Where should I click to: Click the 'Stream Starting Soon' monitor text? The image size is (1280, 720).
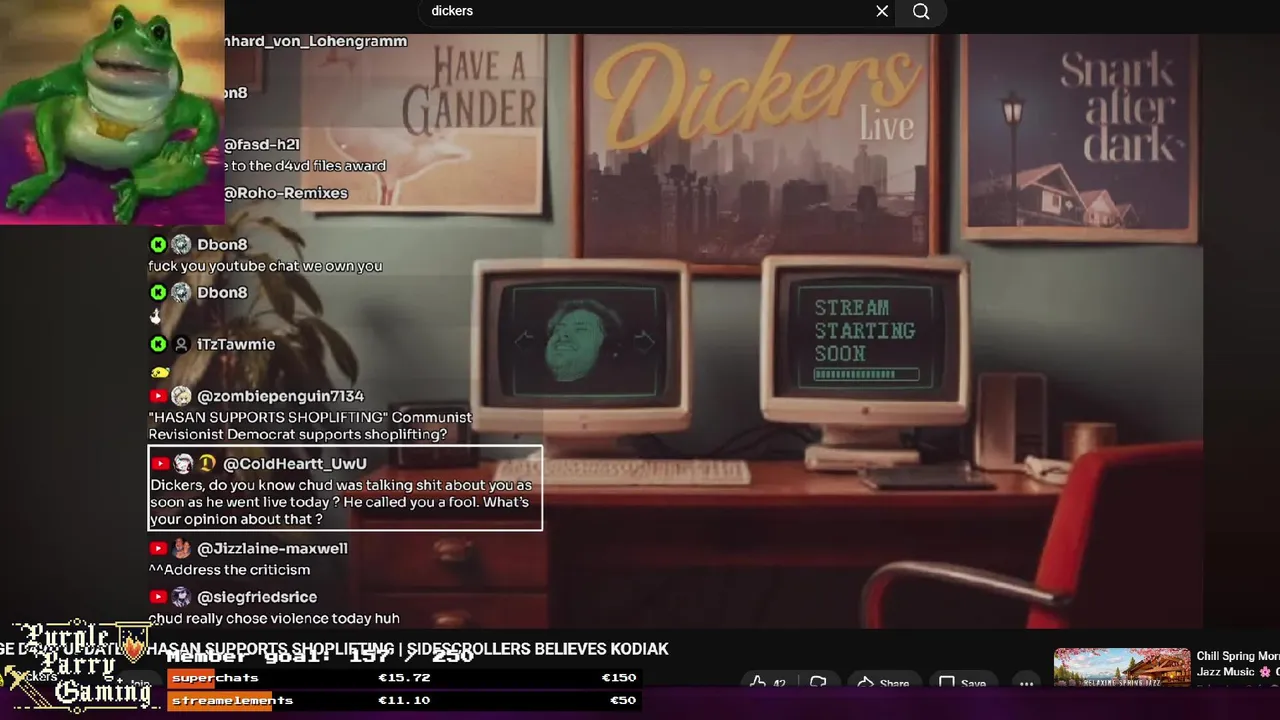point(864,330)
